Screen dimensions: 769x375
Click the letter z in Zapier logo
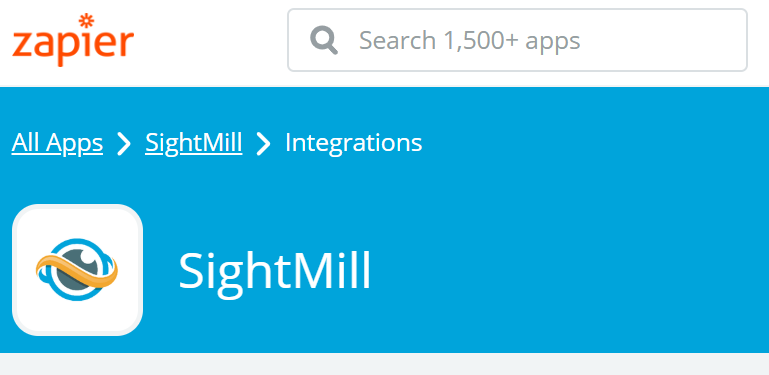(22, 44)
